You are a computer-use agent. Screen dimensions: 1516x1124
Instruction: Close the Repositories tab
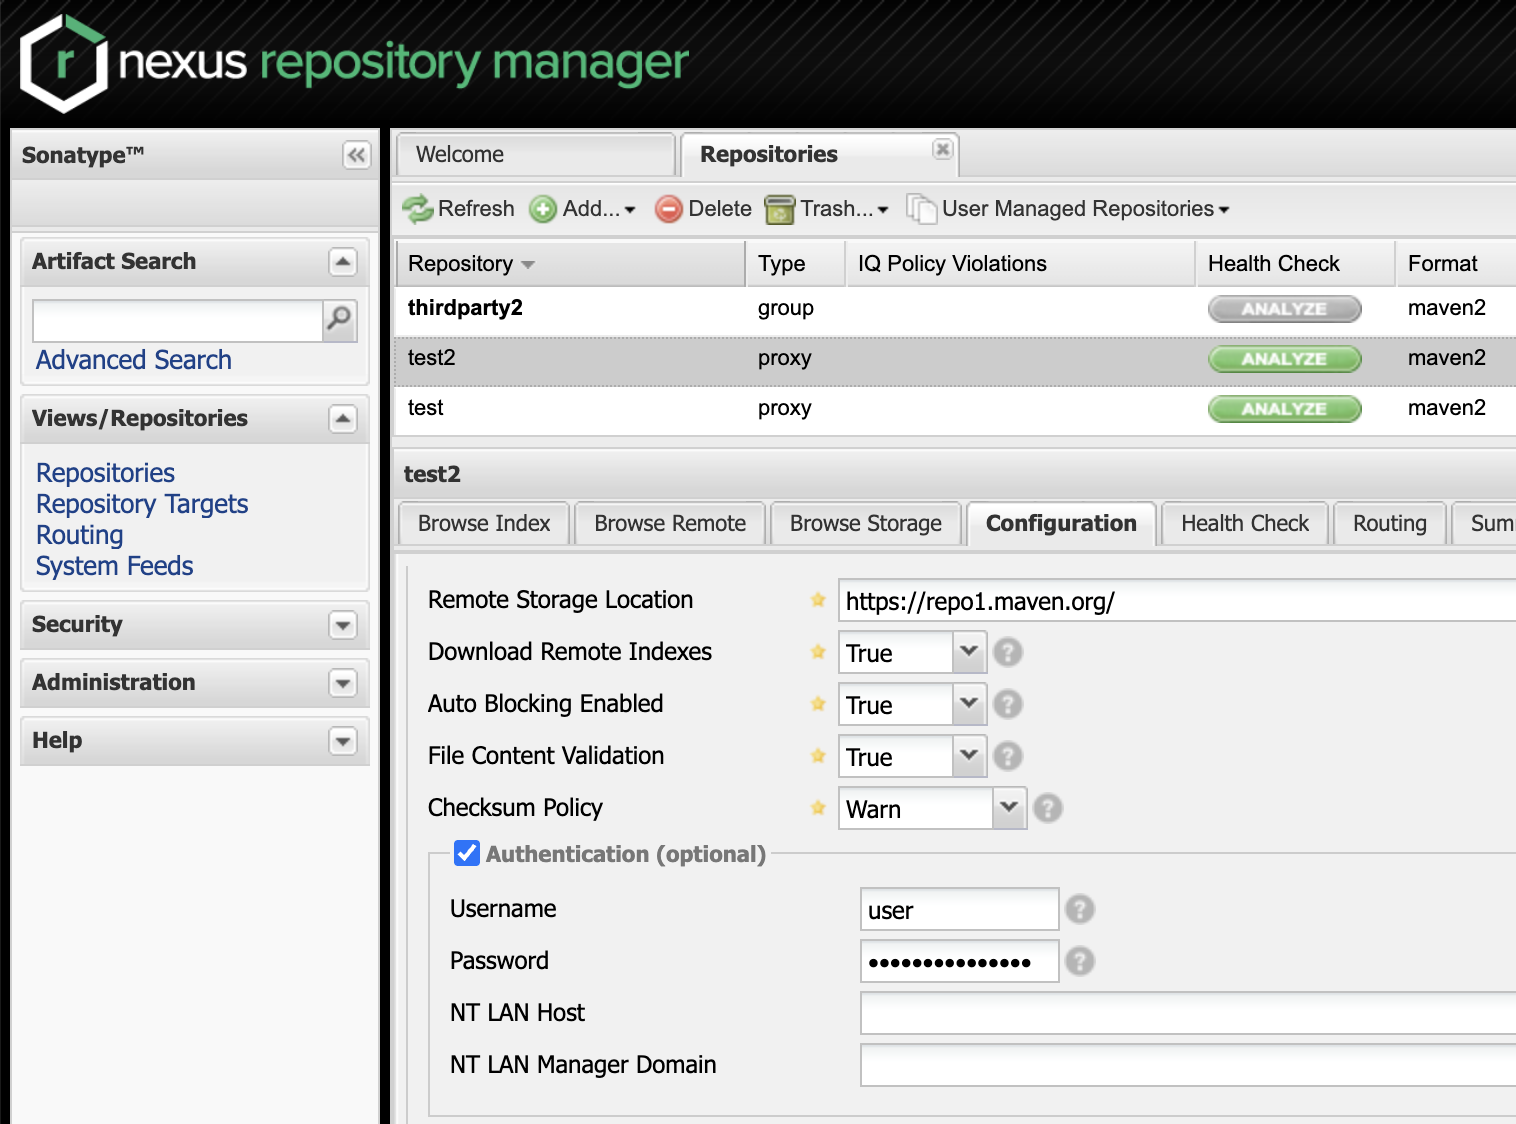click(x=942, y=149)
